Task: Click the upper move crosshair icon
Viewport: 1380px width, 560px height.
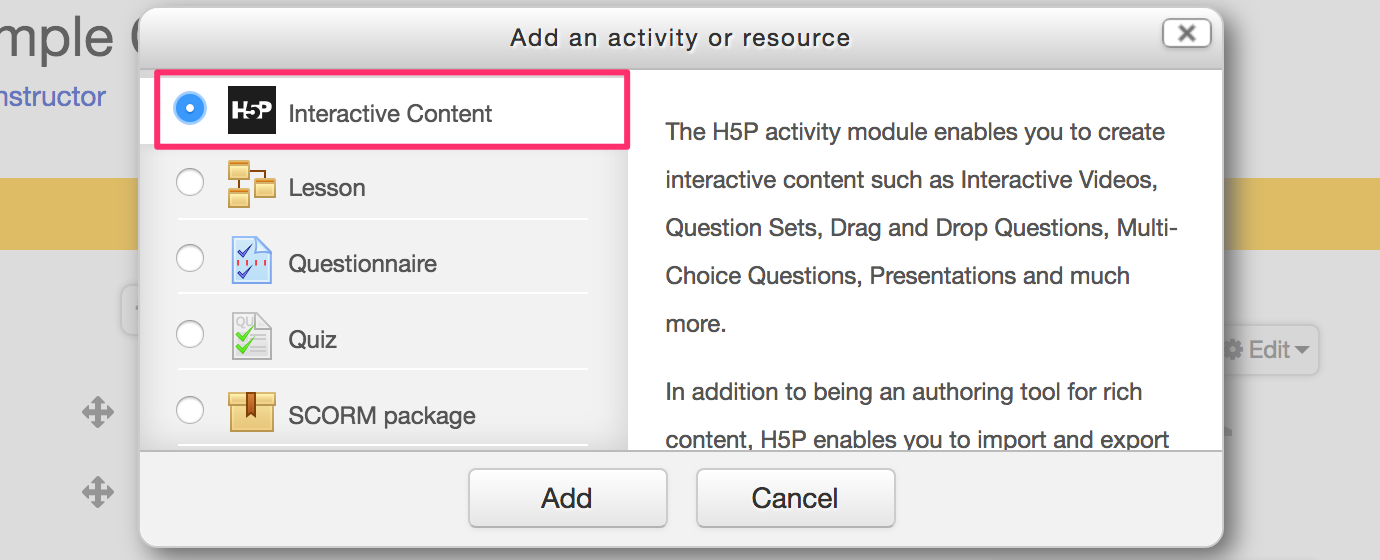Action: pyautogui.click(x=98, y=412)
